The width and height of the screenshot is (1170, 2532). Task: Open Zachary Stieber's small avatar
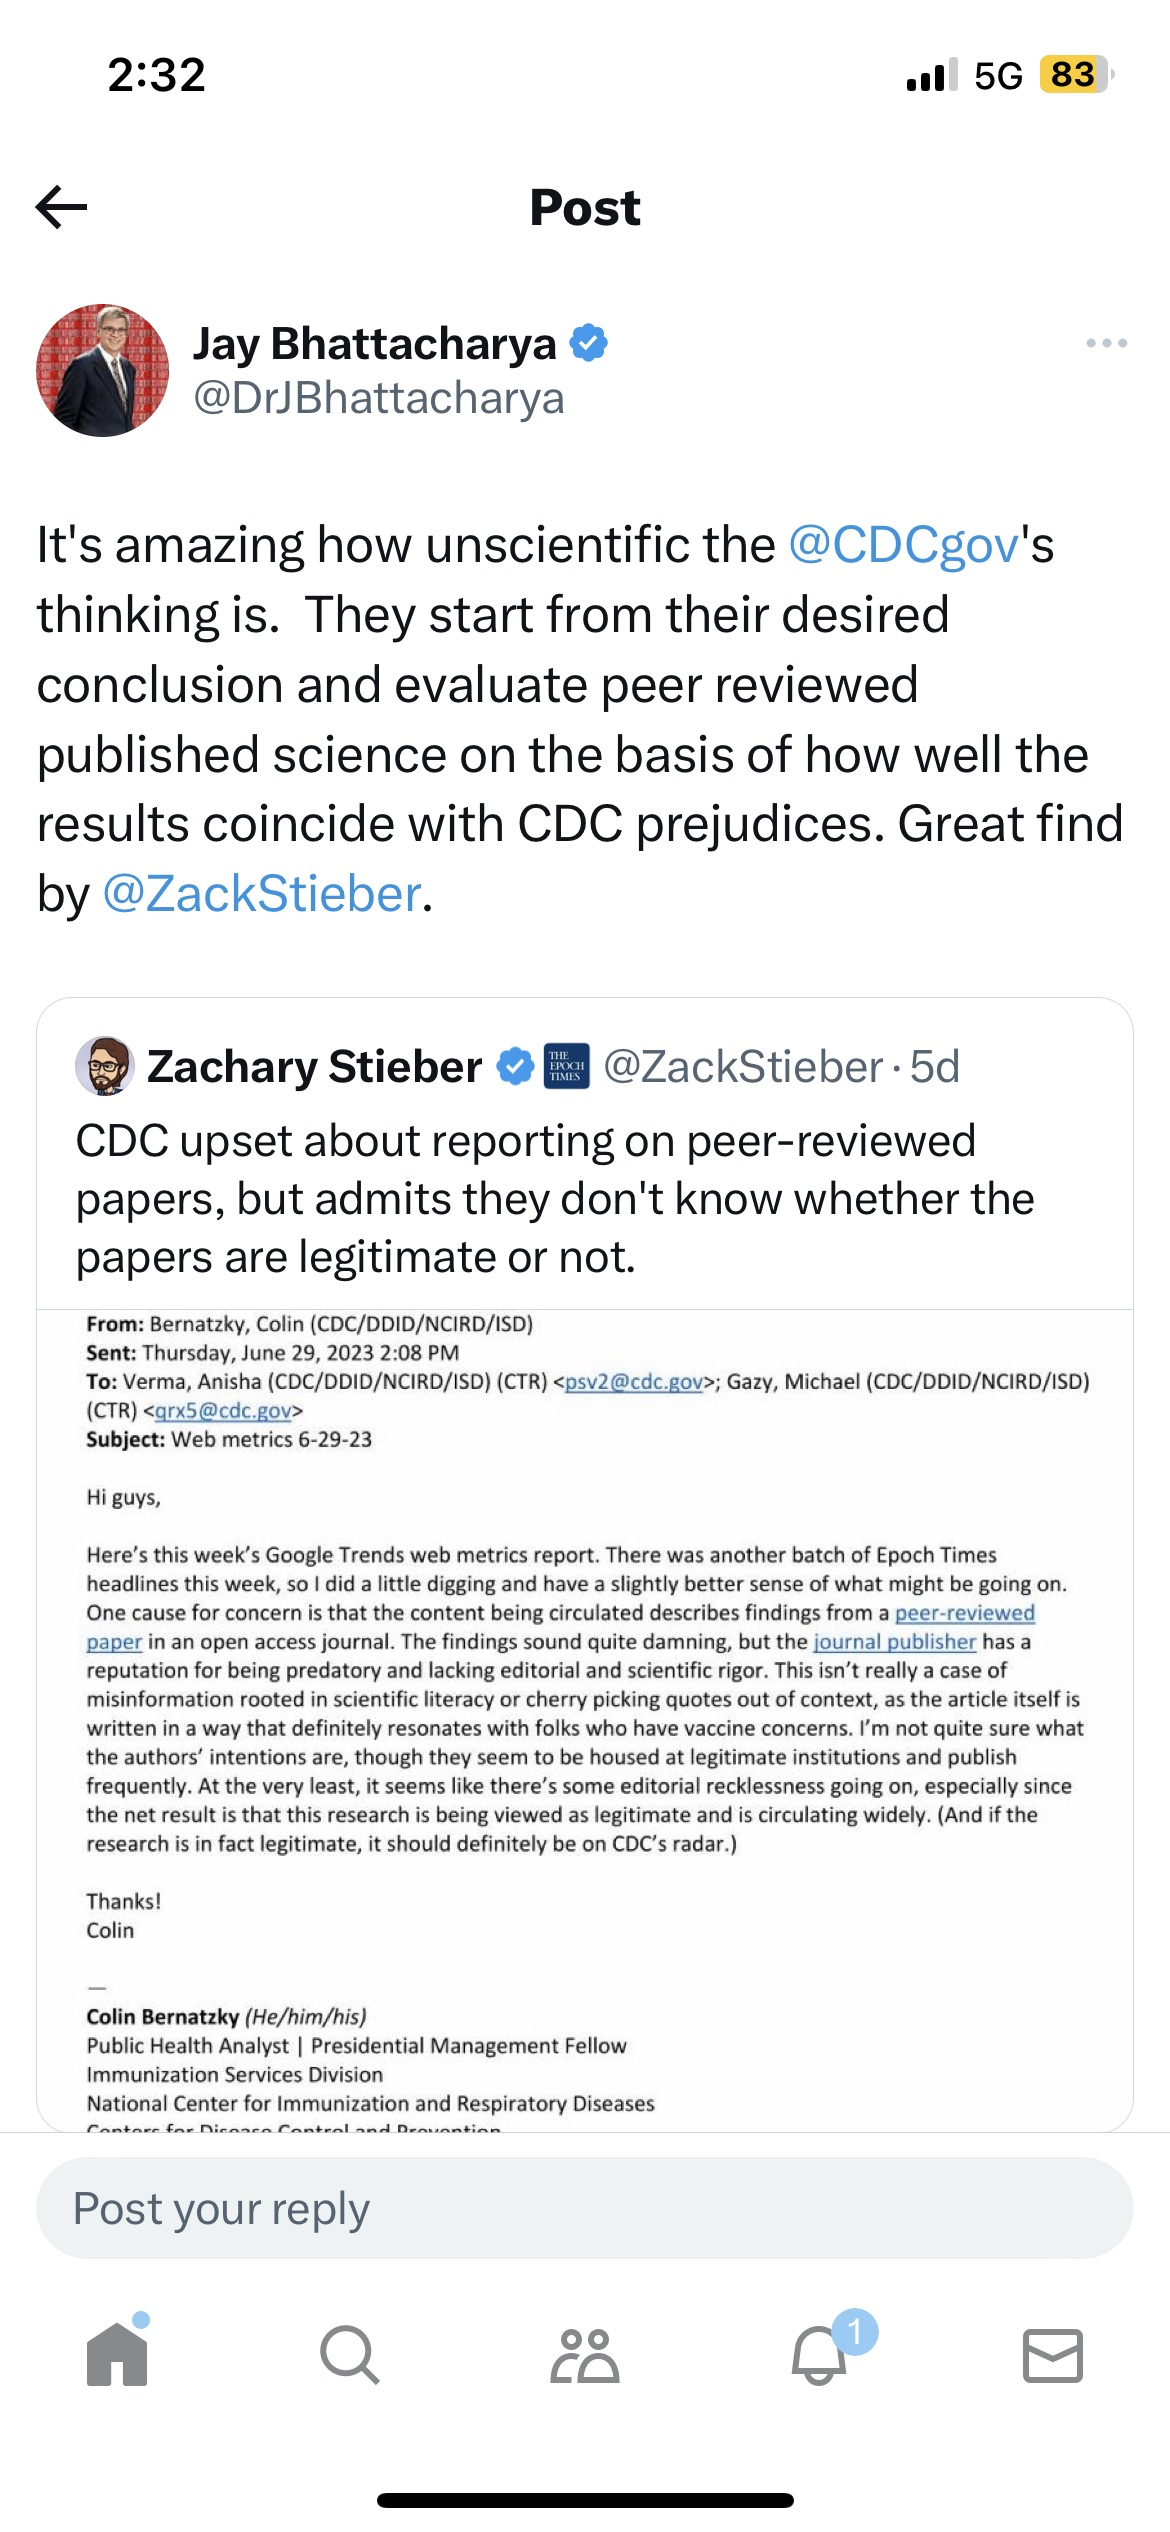pyautogui.click(x=105, y=1066)
